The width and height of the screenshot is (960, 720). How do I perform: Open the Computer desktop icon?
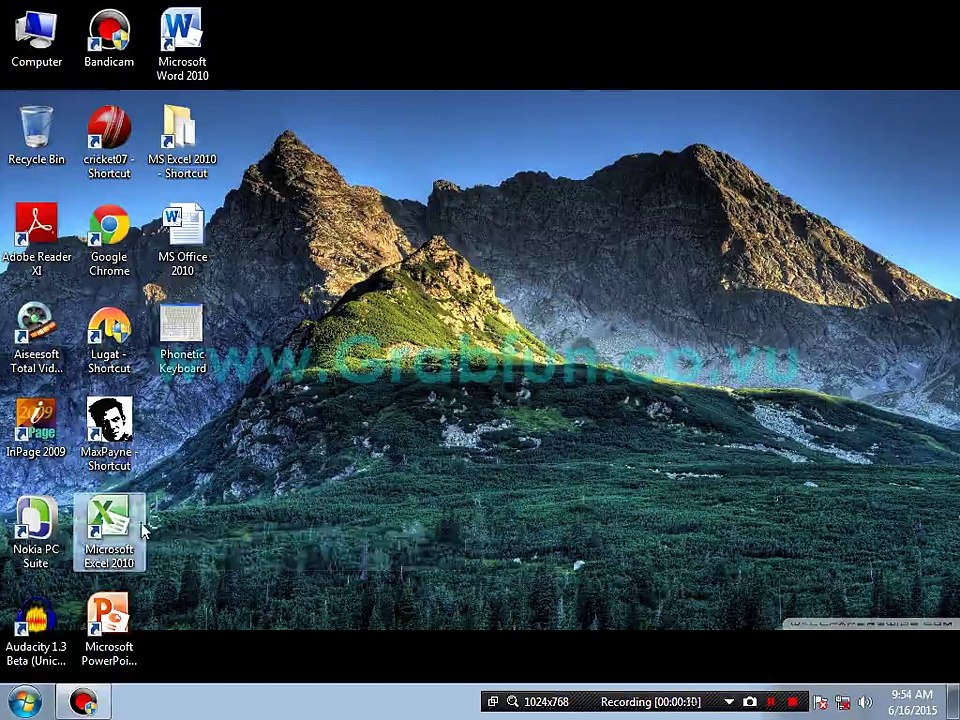(36, 39)
